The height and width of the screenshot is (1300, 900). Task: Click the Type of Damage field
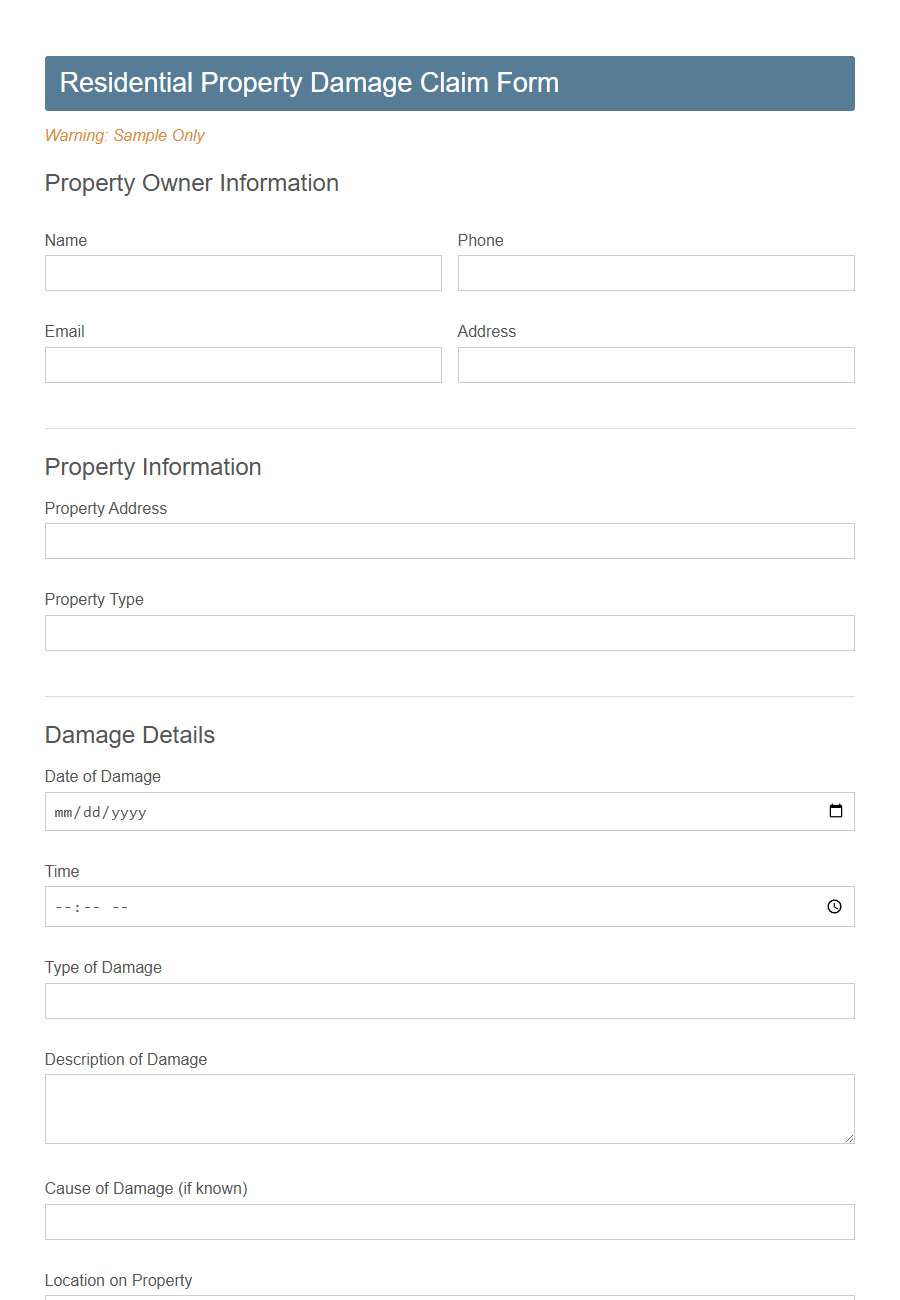pos(449,1000)
